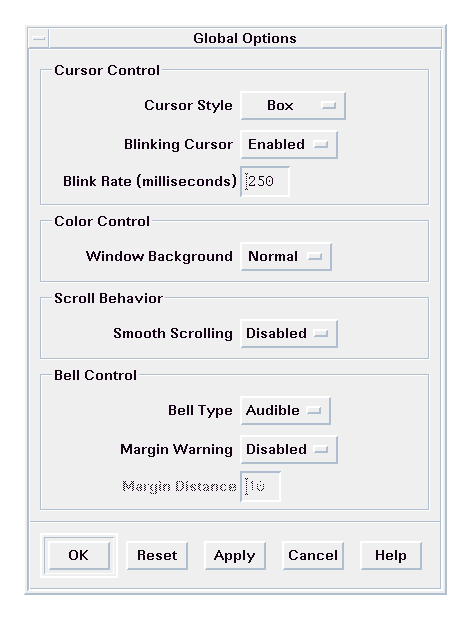Change the Margin Warning Disabled setting
The width and height of the screenshot is (471, 619).
tap(289, 450)
